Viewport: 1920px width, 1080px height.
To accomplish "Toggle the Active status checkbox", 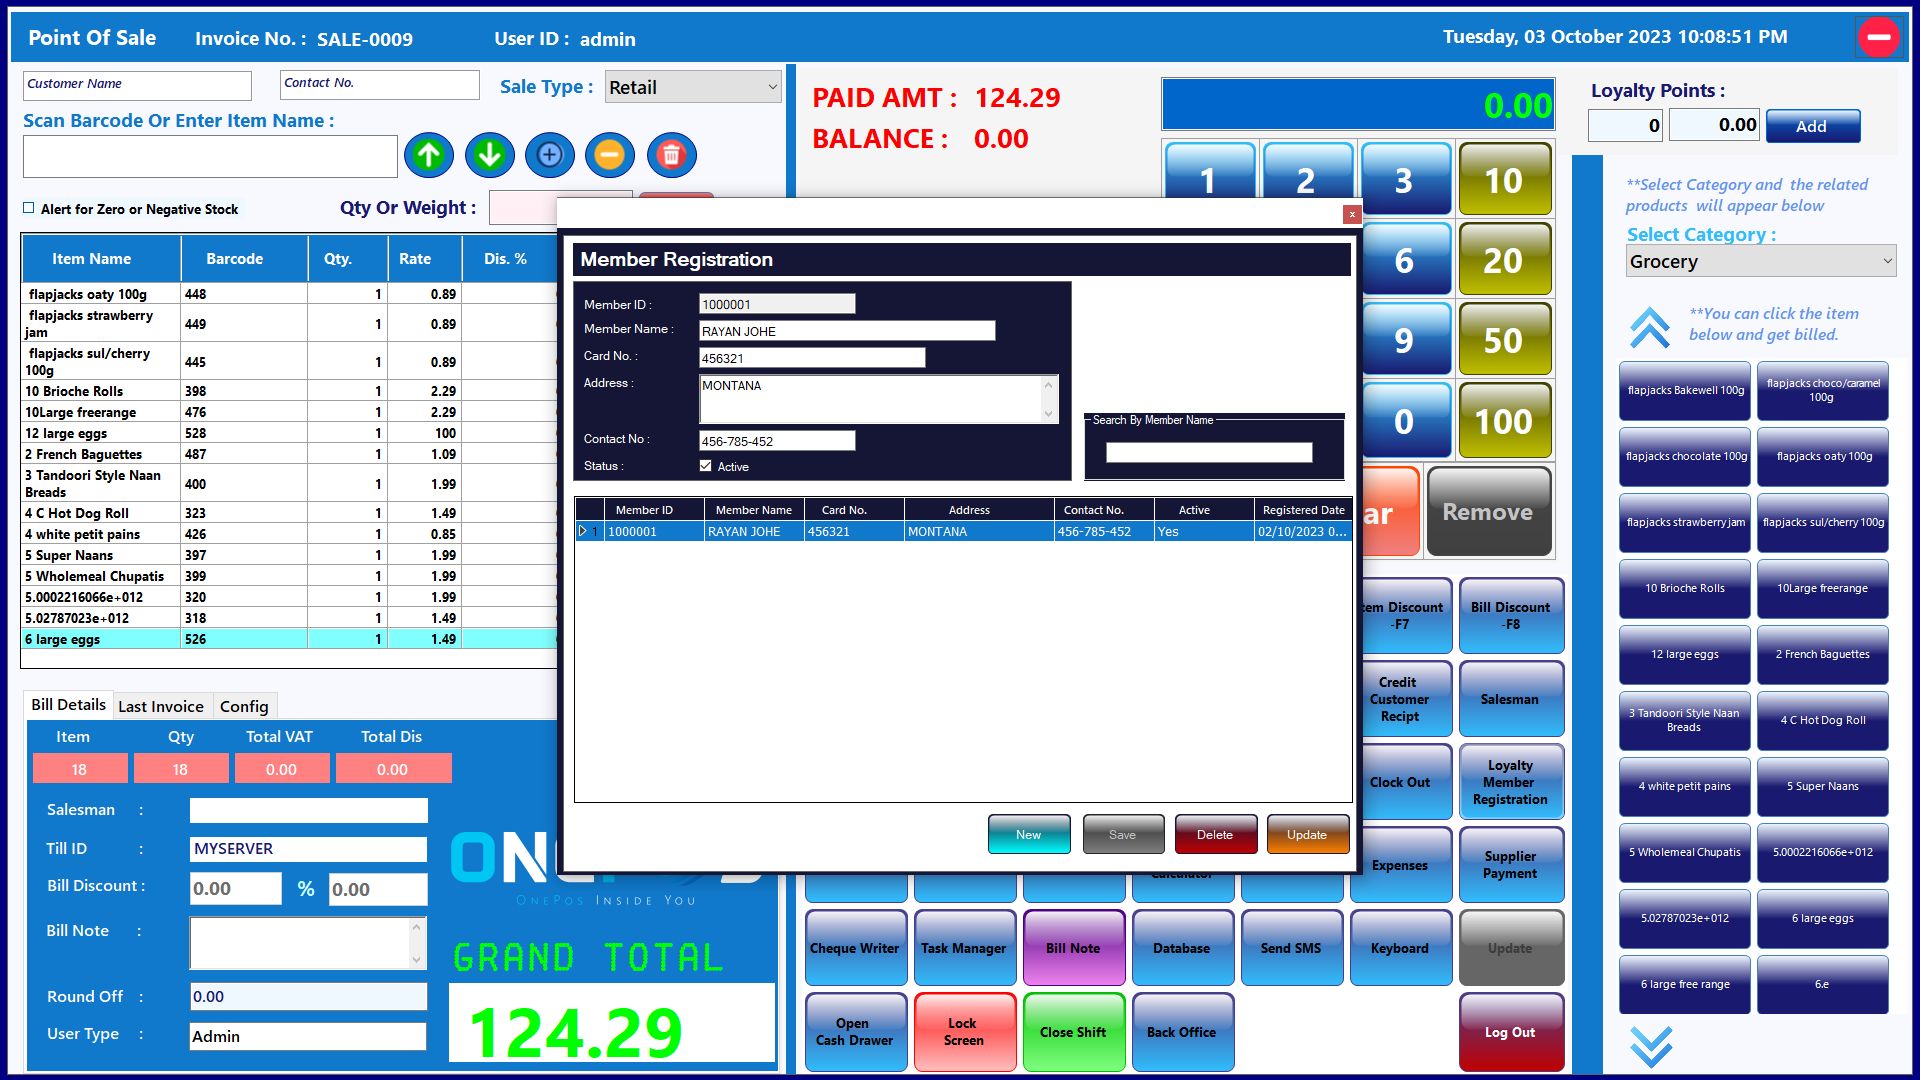I will pyautogui.click(x=706, y=466).
